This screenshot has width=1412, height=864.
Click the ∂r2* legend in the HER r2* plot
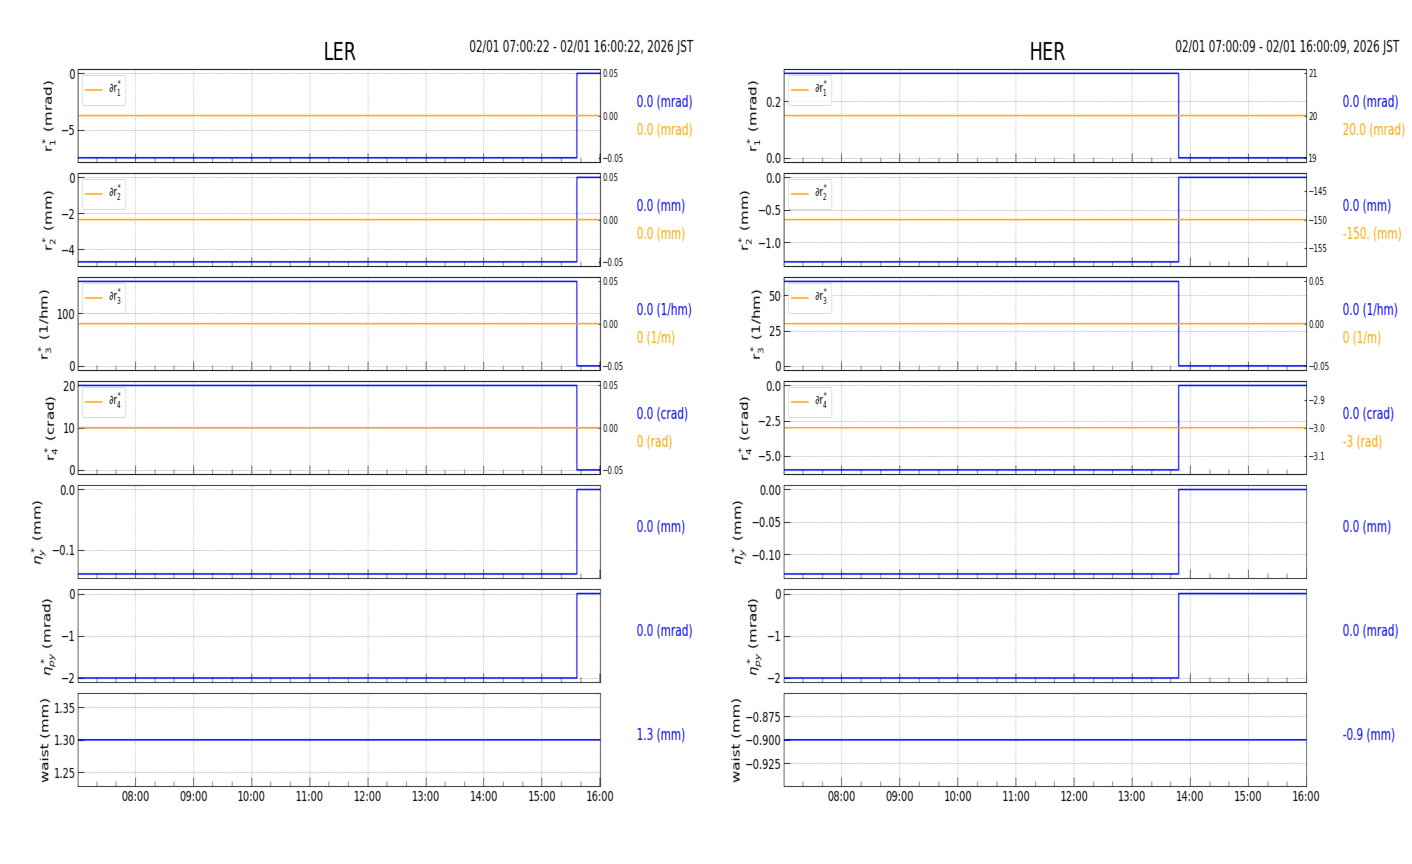pos(810,194)
